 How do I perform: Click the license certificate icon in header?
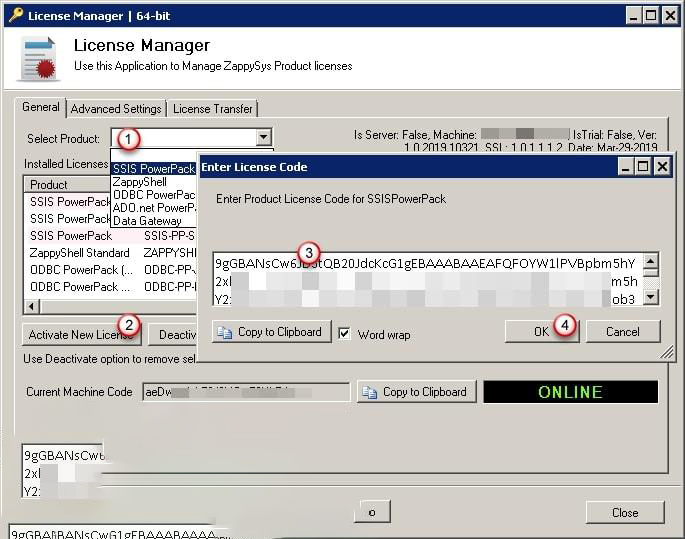coord(39,59)
